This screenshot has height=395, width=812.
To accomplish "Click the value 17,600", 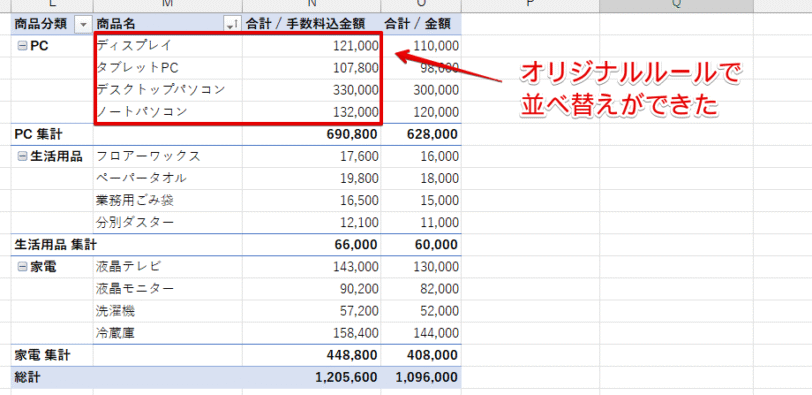I will pyautogui.click(x=359, y=156).
